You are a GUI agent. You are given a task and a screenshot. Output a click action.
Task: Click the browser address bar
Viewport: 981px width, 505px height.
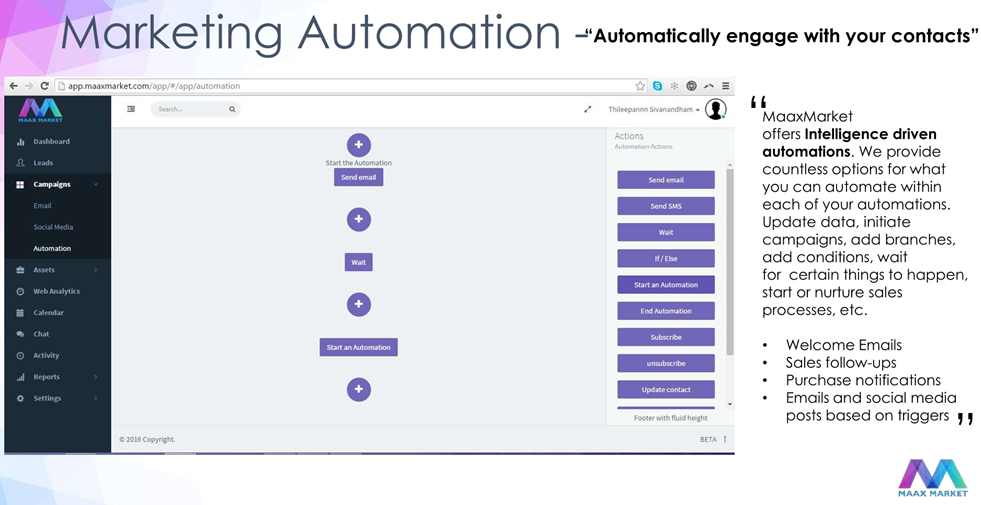click(x=350, y=86)
